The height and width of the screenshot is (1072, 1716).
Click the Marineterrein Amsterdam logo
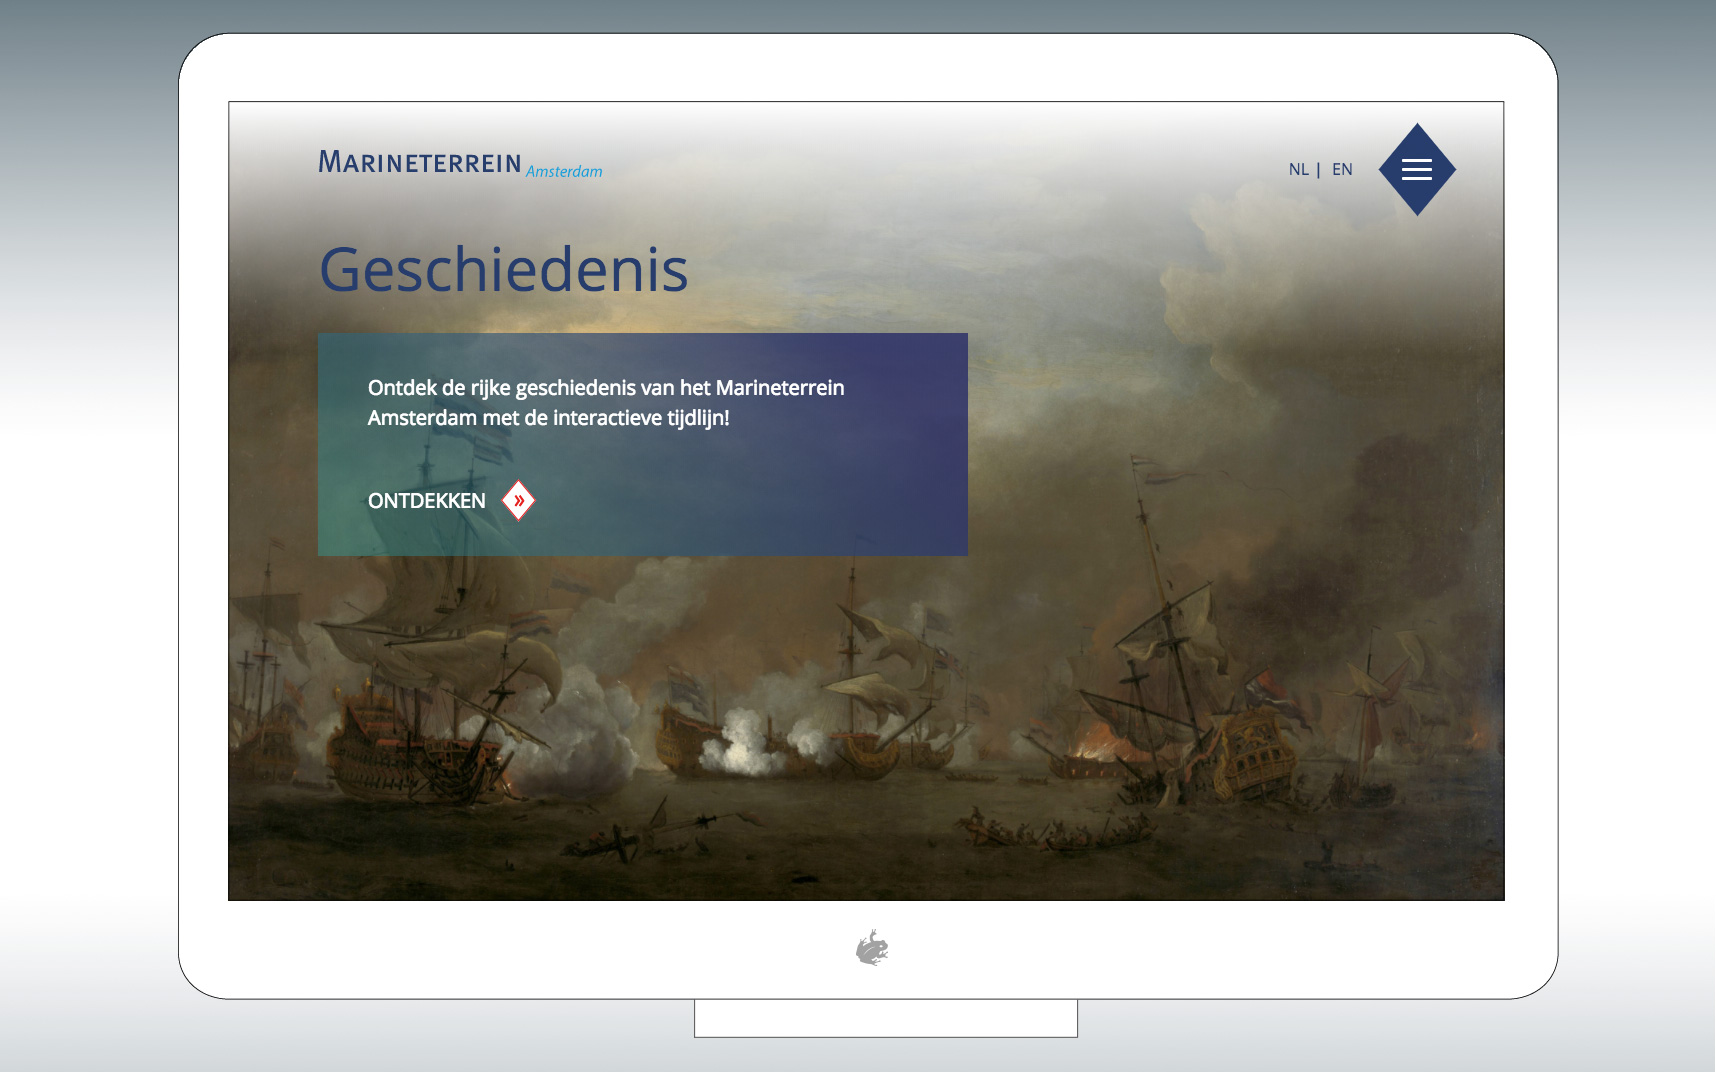pyautogui.click(x=460, y=163)
